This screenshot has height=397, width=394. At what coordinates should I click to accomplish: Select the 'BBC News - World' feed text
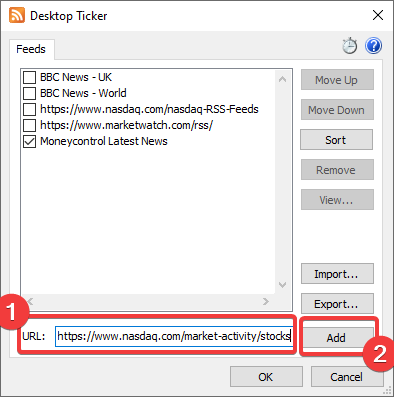pyautogui.click(x=83, y=93)
